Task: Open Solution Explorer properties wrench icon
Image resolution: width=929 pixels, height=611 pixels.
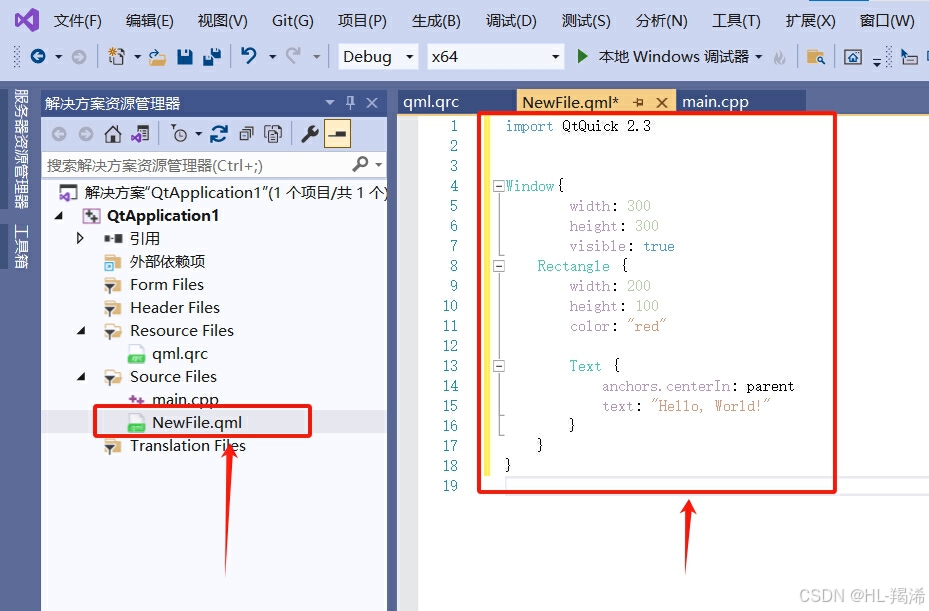Action: [x=312, y=133]
